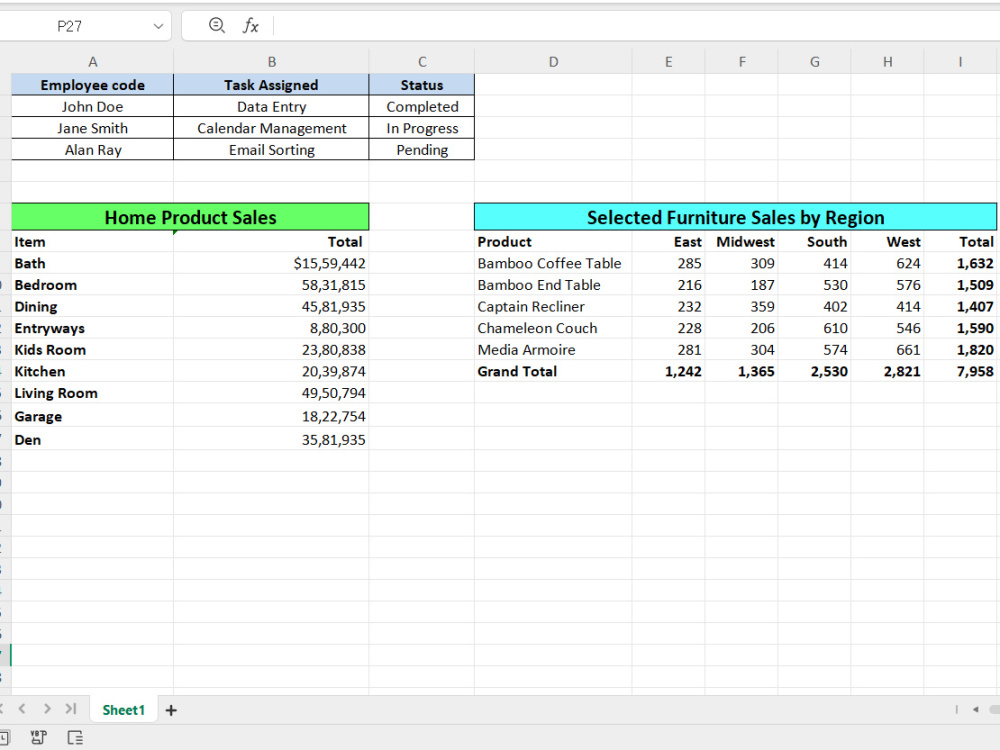Select the Home Product Sales title cell
The width and height of the screenshot is (1000, 750).
click(x=190, y=217)
